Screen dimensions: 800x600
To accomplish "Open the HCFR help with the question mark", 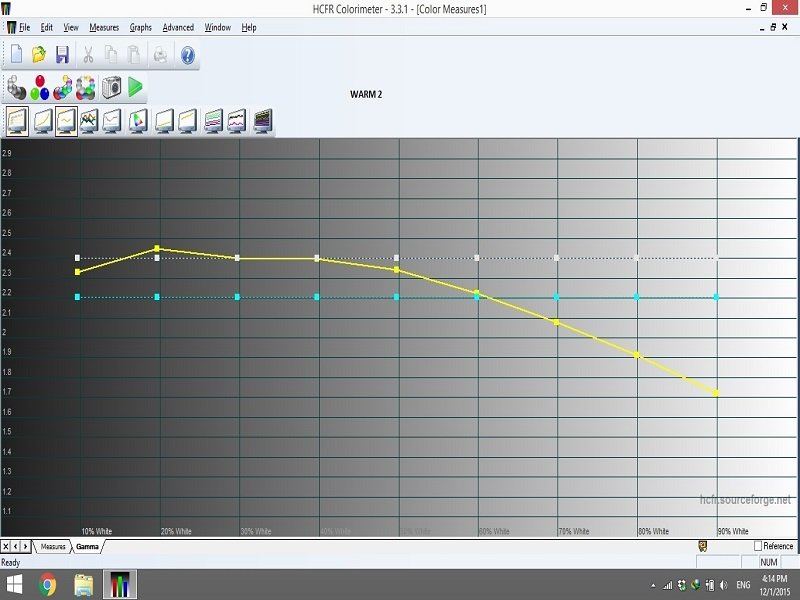I will 187,56.
